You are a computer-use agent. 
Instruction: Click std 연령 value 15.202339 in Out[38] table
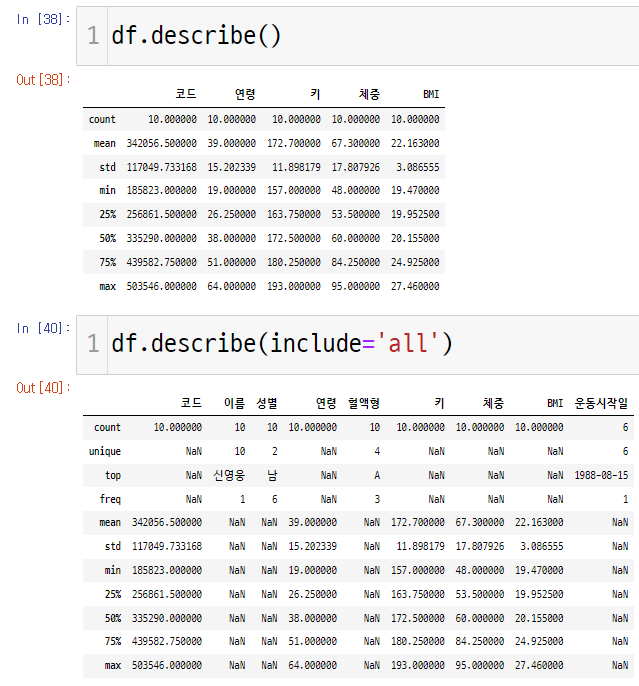[231, 167]
